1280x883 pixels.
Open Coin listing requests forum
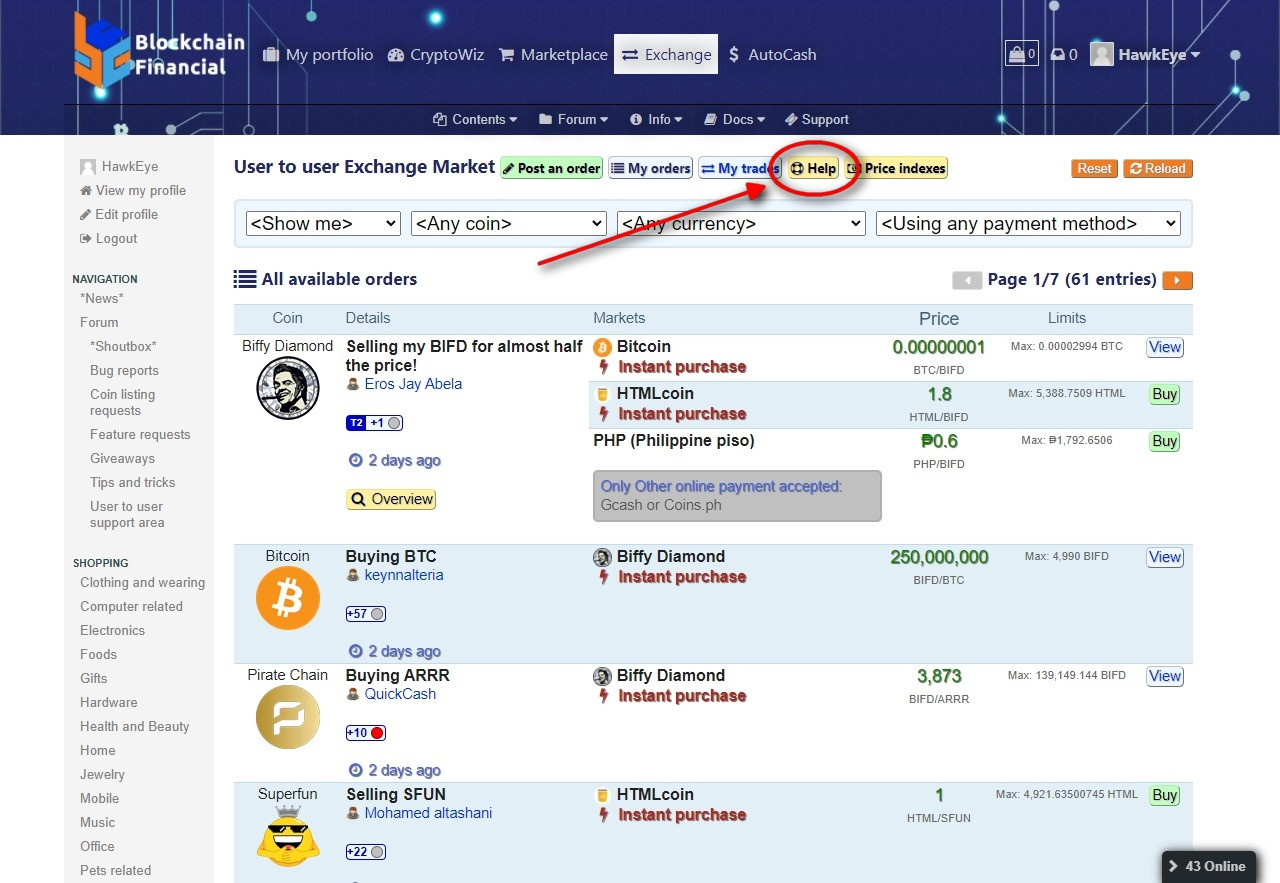(x=122, y=402)
